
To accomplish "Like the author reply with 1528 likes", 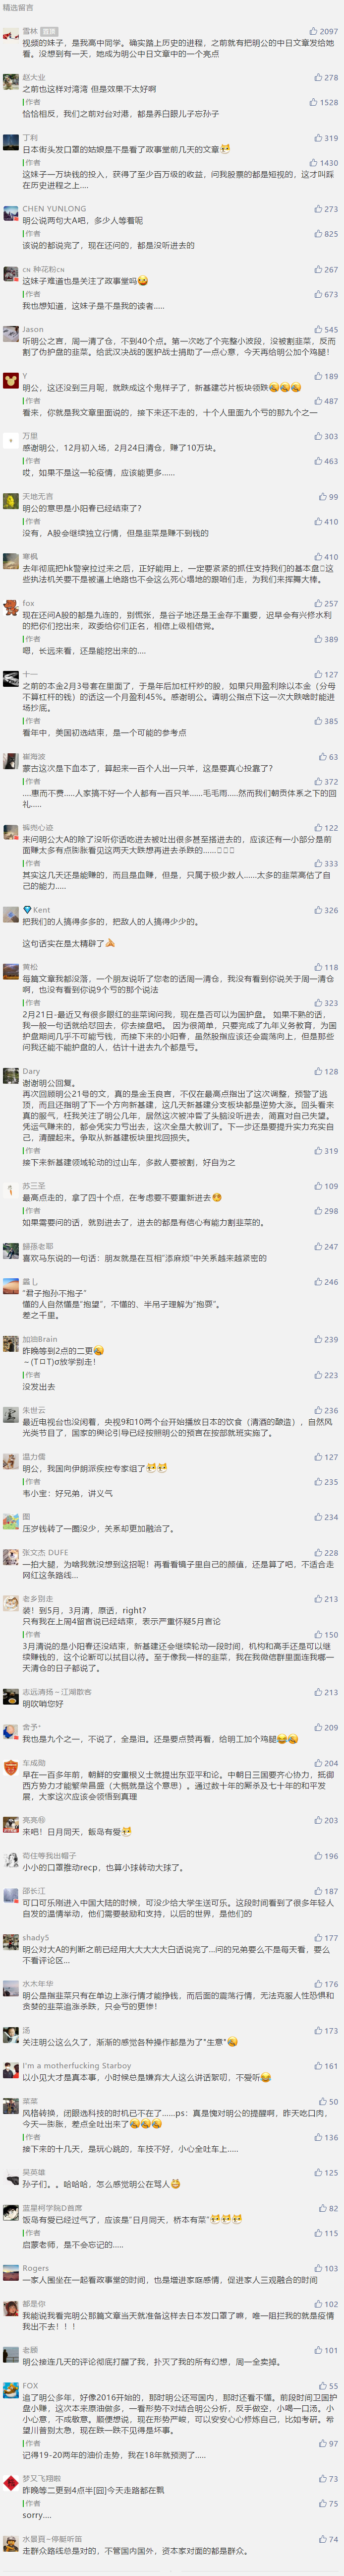I will 323,102.
